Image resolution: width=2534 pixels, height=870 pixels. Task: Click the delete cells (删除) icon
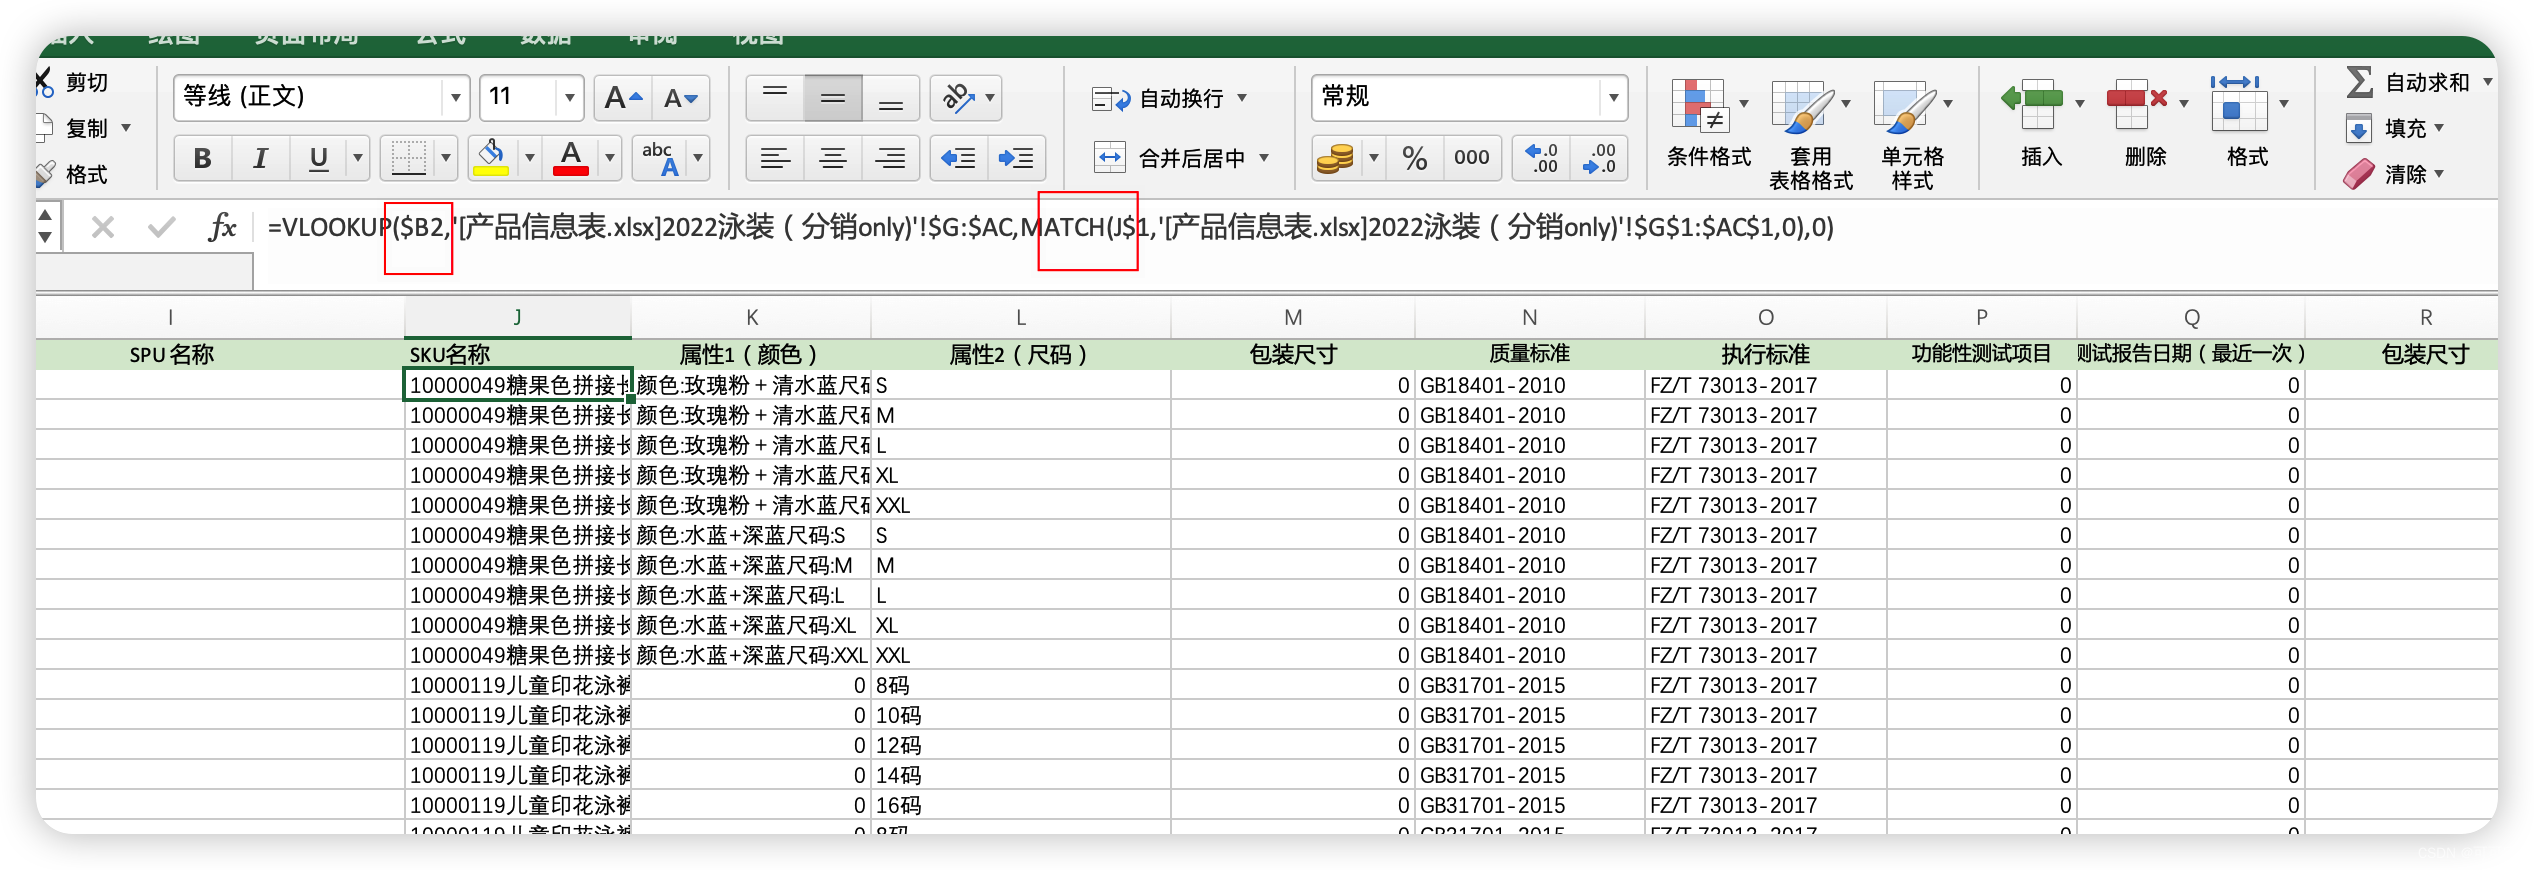(x=2136, y=104)
